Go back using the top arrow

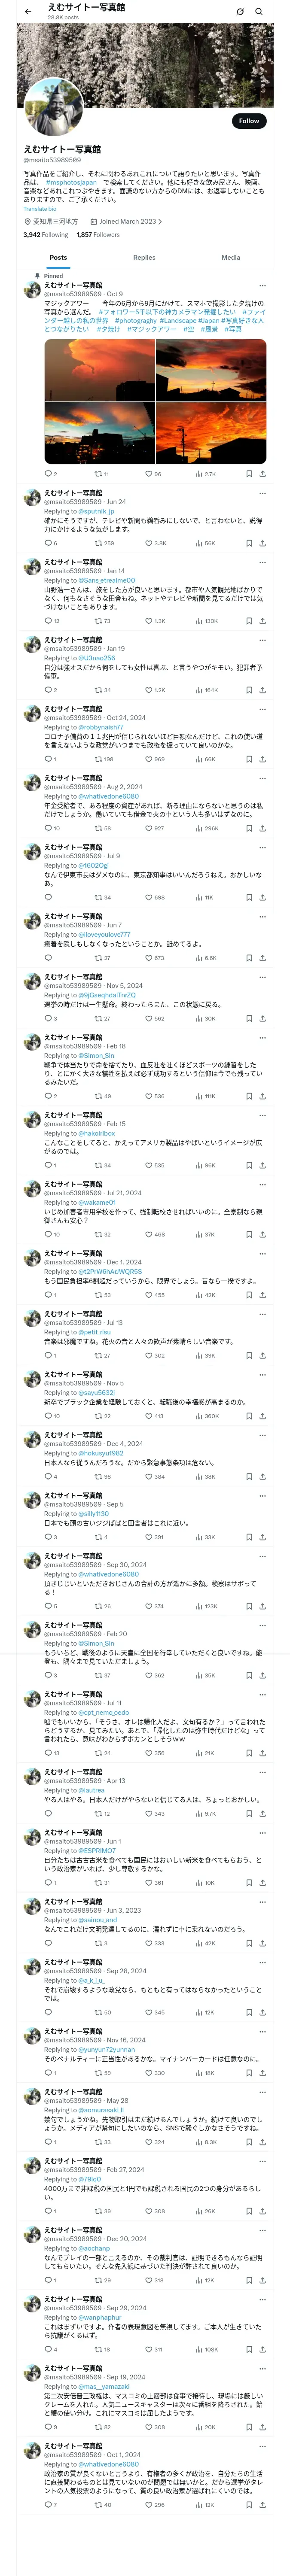pos(28,12)
